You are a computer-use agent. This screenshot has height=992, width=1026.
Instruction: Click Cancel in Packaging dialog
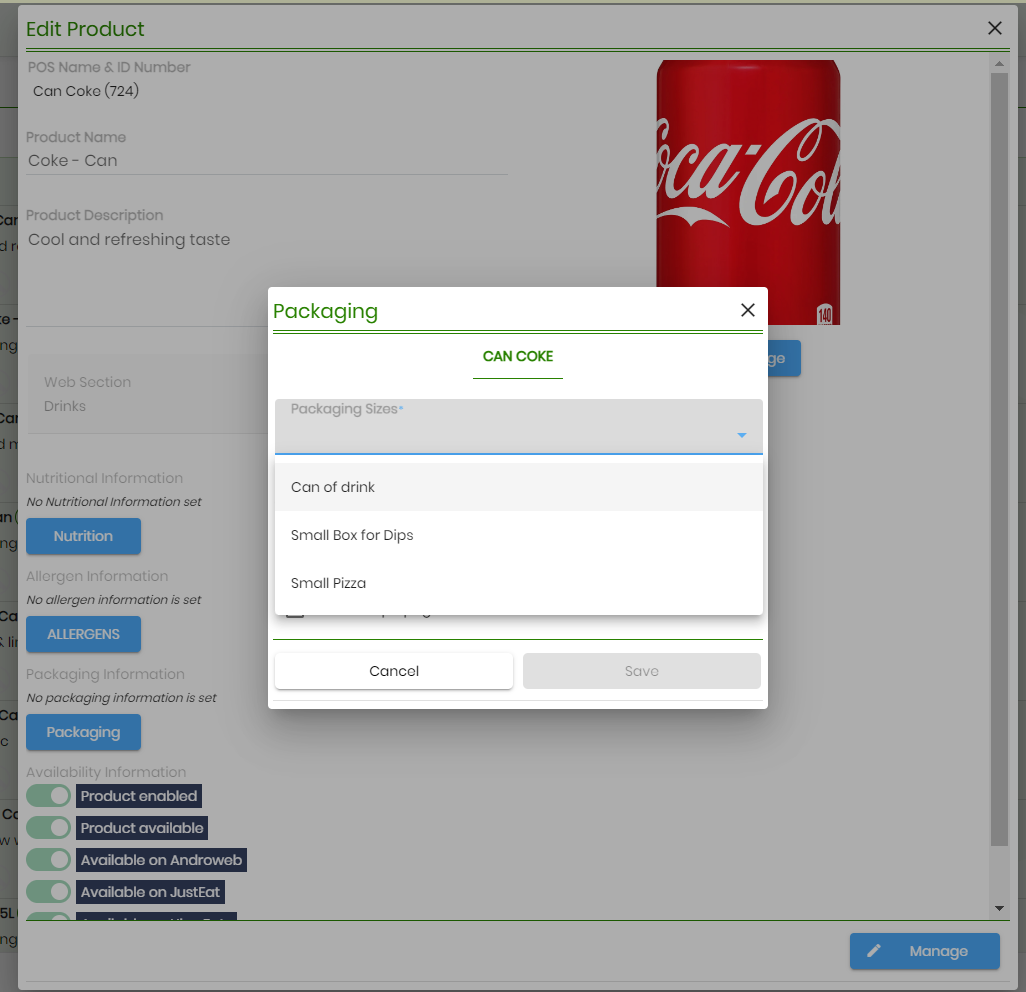pyautogui.click(x=393, y=671)
